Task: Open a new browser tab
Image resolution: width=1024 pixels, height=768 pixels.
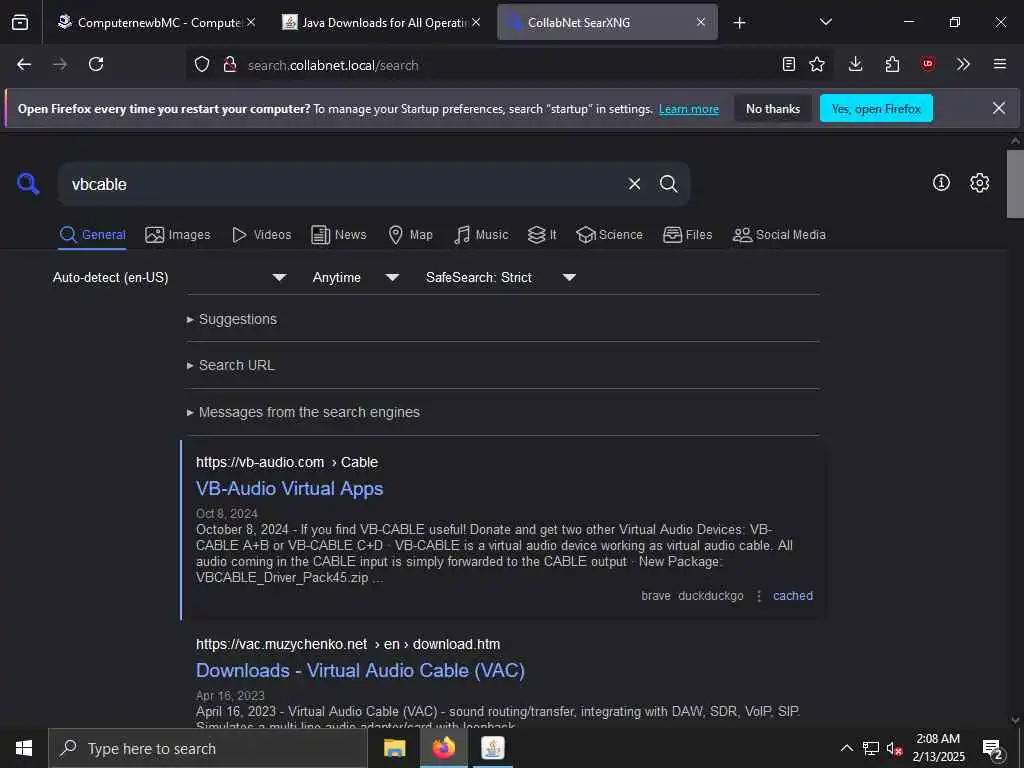Action: (x=739, y=23)
